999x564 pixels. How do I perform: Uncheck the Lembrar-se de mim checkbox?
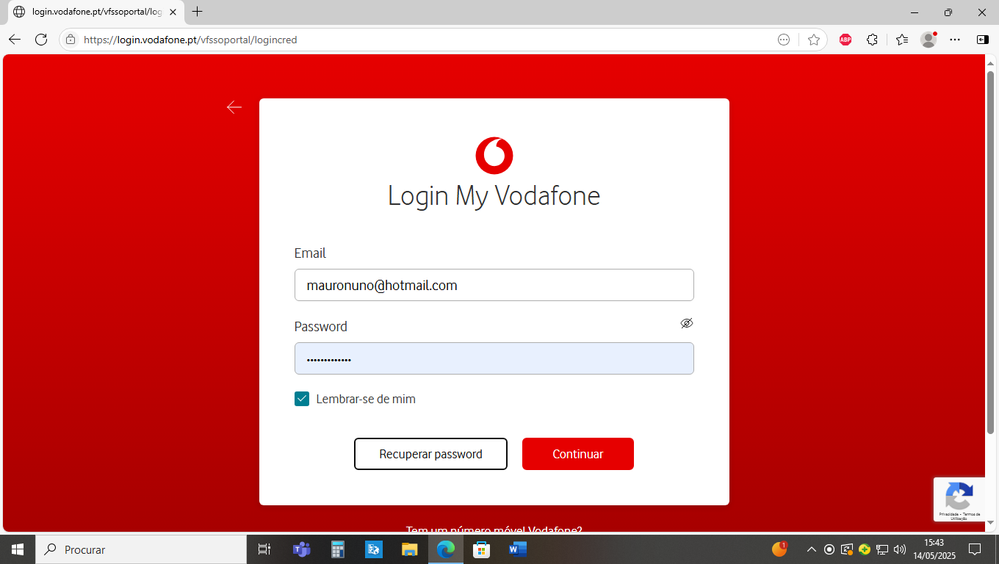301,399
